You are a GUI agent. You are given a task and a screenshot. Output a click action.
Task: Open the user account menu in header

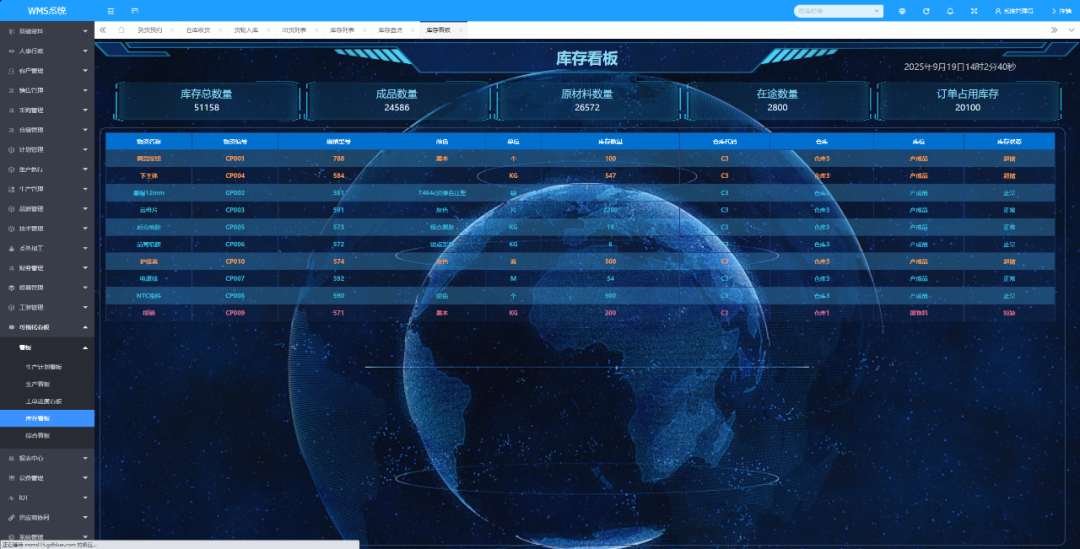pyautogui.click(x=1014, y=11)
